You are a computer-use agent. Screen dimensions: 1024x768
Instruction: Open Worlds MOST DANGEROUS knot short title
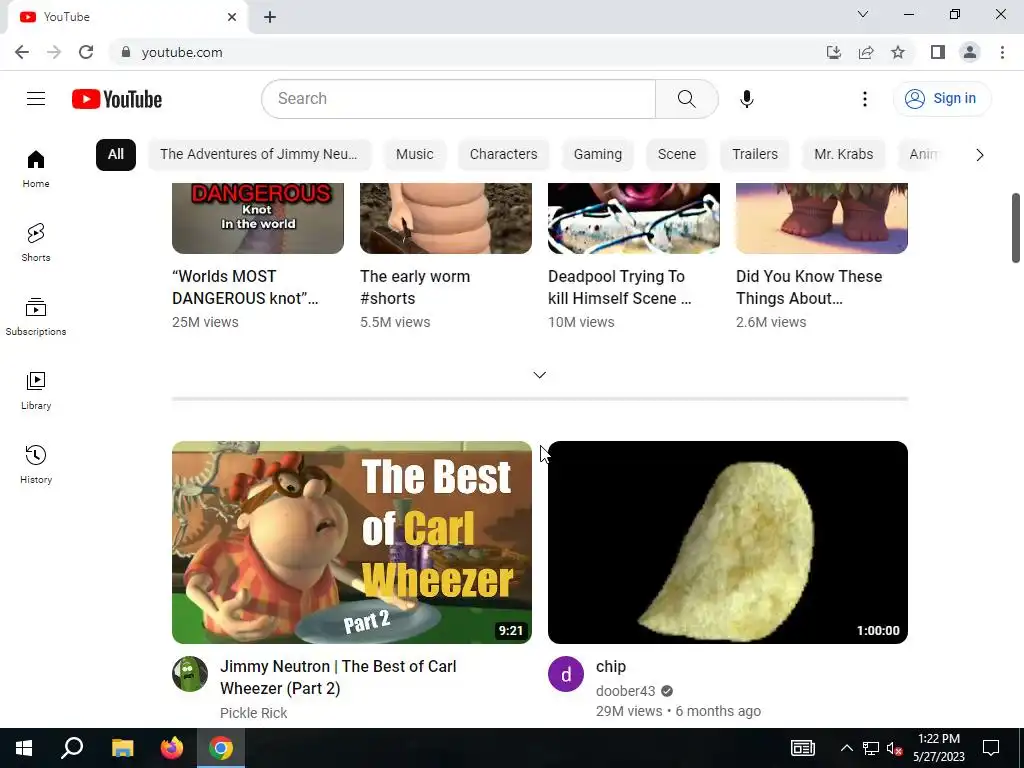pos(246,287)
